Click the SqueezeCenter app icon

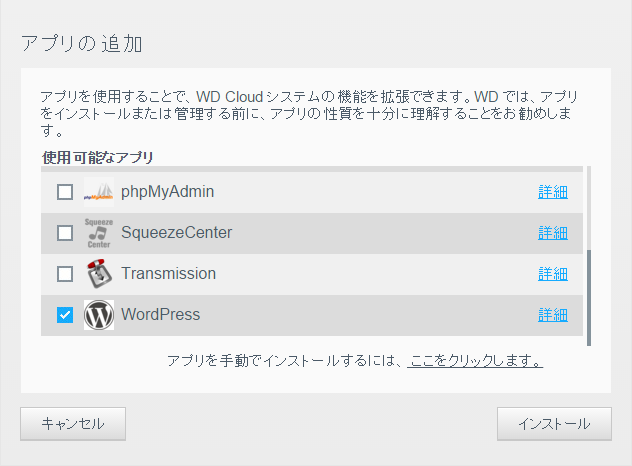pyautogui.click(x=98, y=233)
